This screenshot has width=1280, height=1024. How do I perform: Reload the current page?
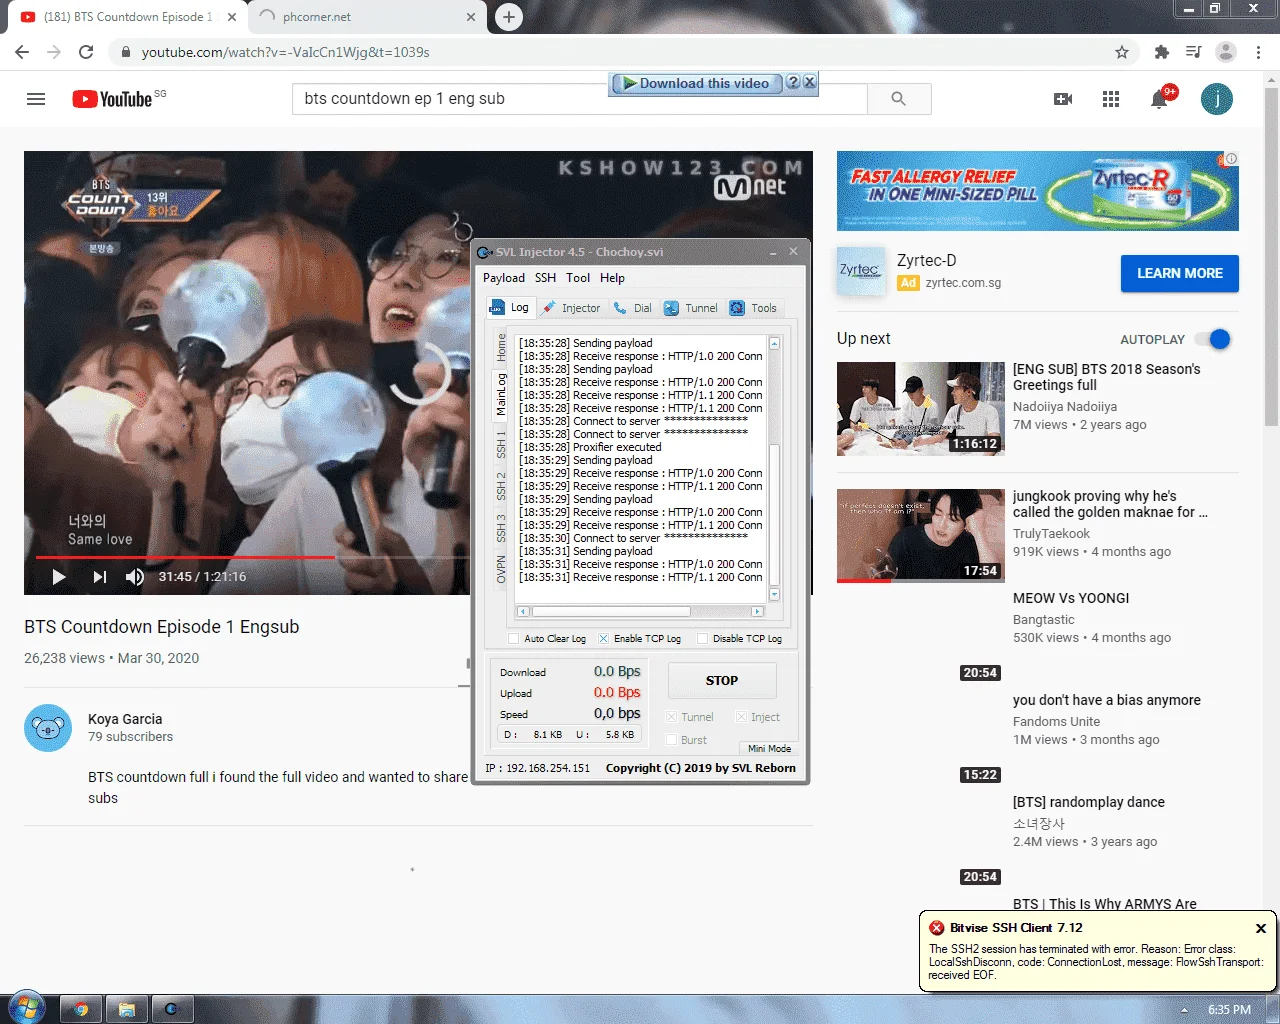pyautogui.click(x=86, y=52)
